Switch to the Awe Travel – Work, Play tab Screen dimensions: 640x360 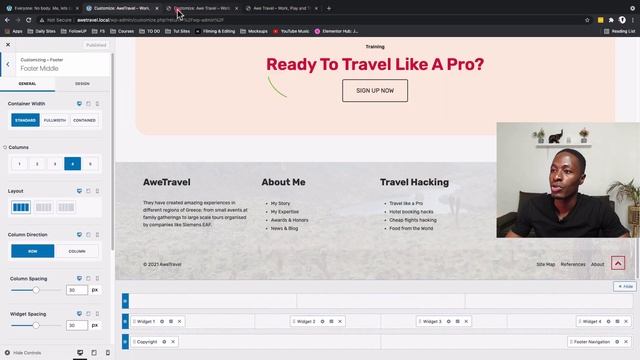tap(281, 8)
